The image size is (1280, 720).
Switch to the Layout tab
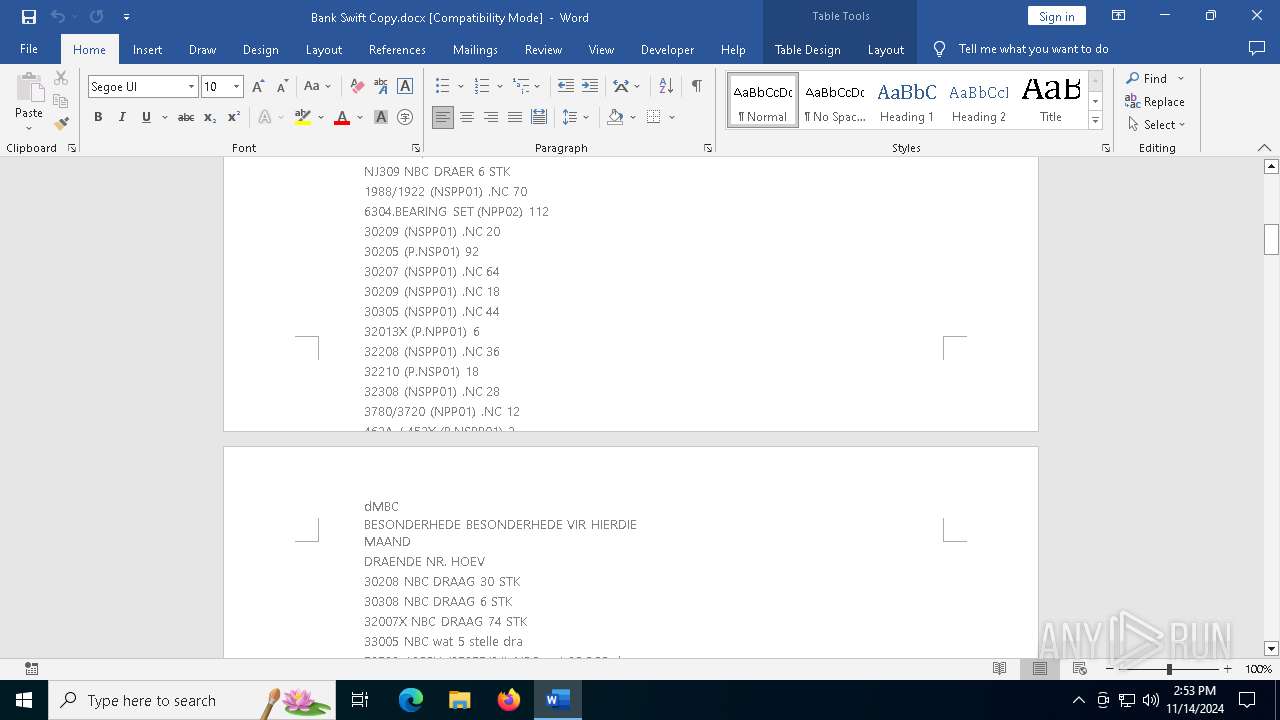coord(323,49)
